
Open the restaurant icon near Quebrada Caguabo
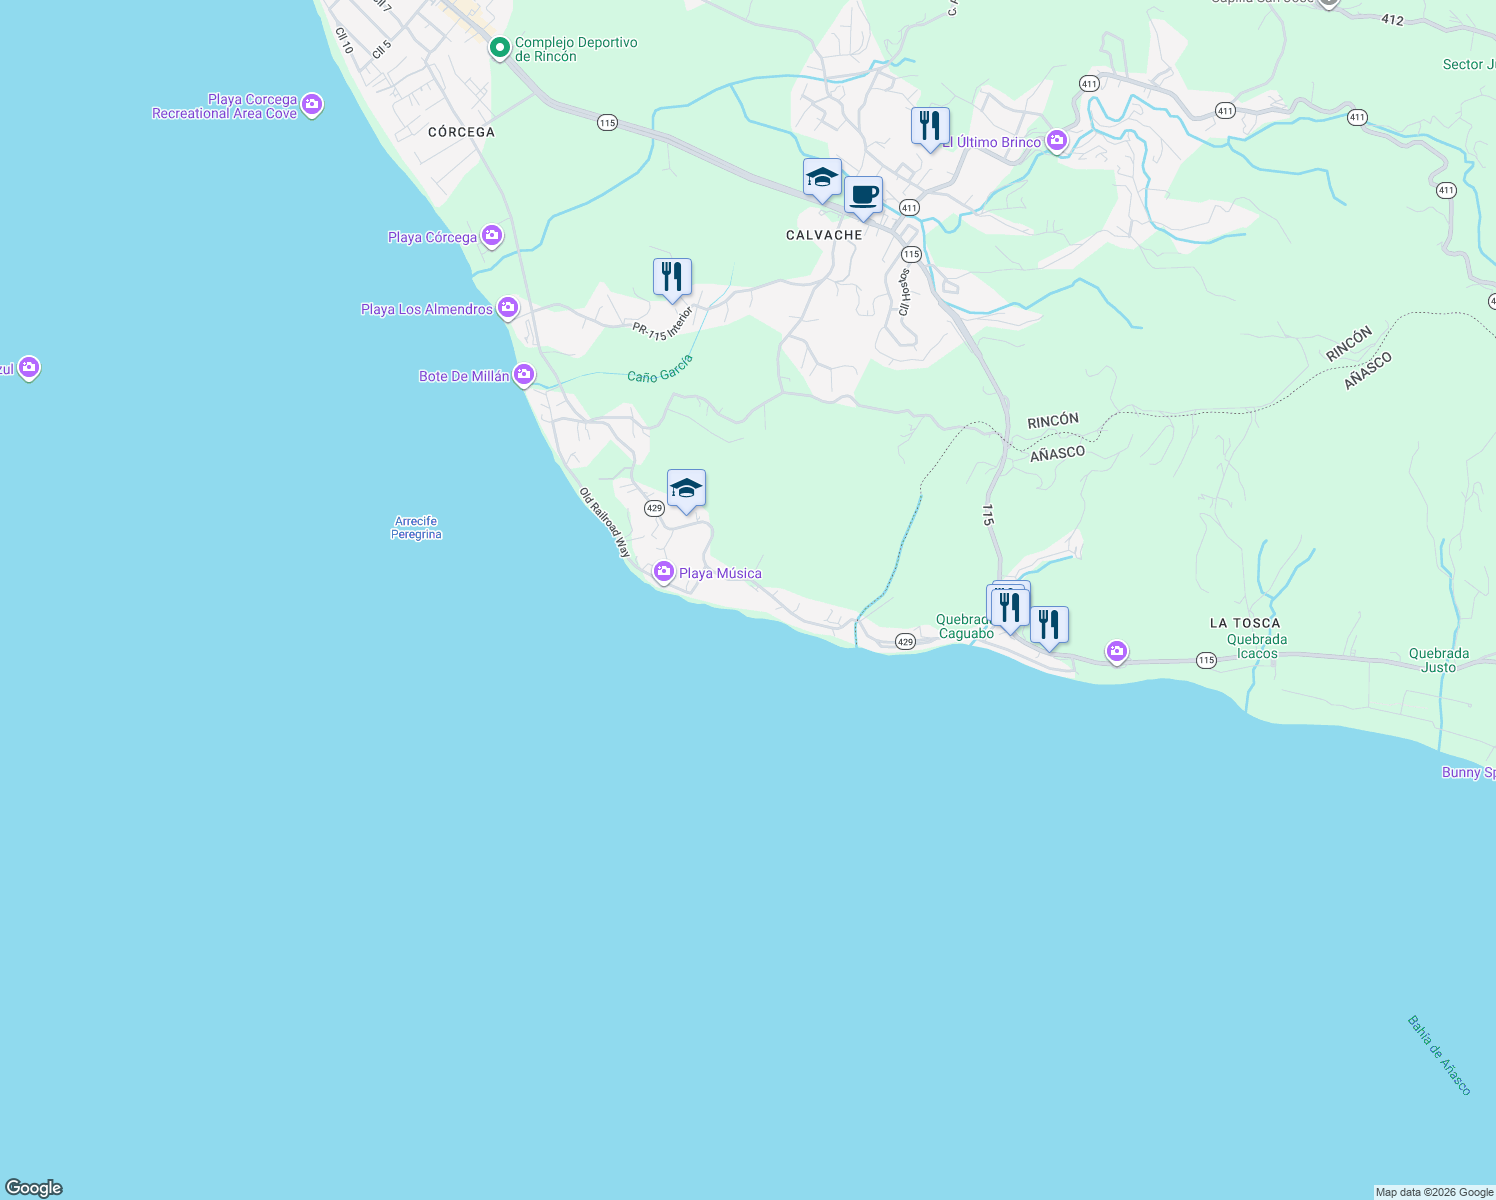[1008, 604]
